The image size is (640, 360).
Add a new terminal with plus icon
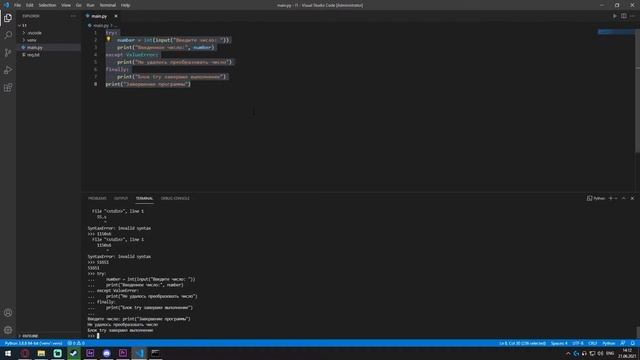(611, 198)
